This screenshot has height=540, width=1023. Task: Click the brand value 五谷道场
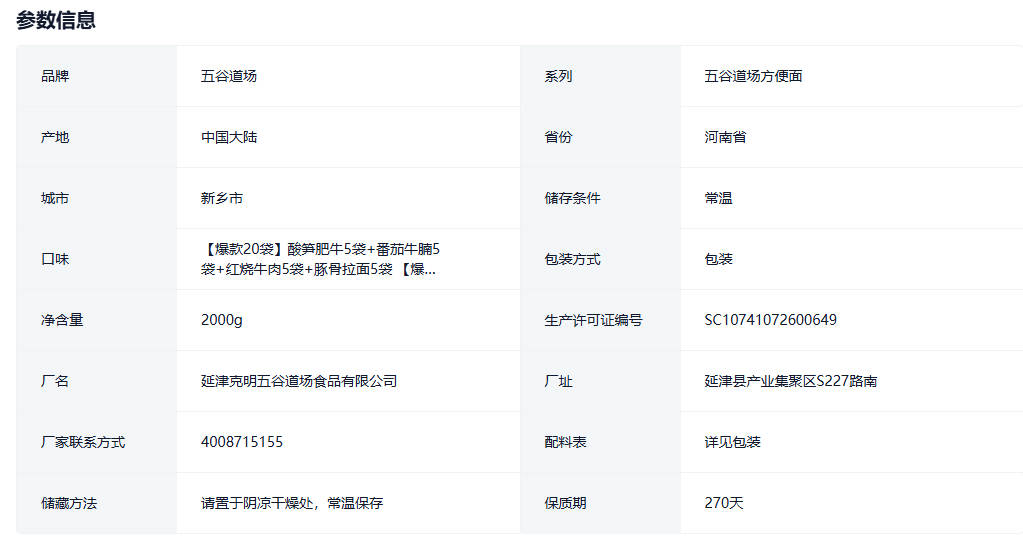(229, 76)
